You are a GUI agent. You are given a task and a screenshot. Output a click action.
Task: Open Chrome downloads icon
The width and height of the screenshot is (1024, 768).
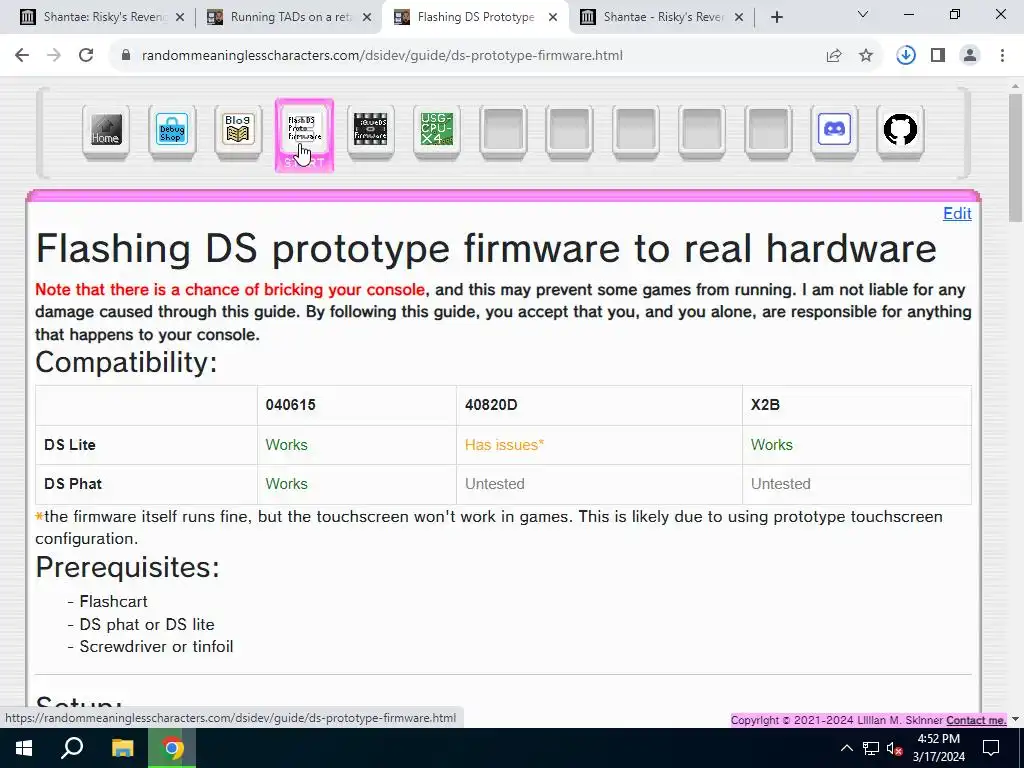coord(906,56)
